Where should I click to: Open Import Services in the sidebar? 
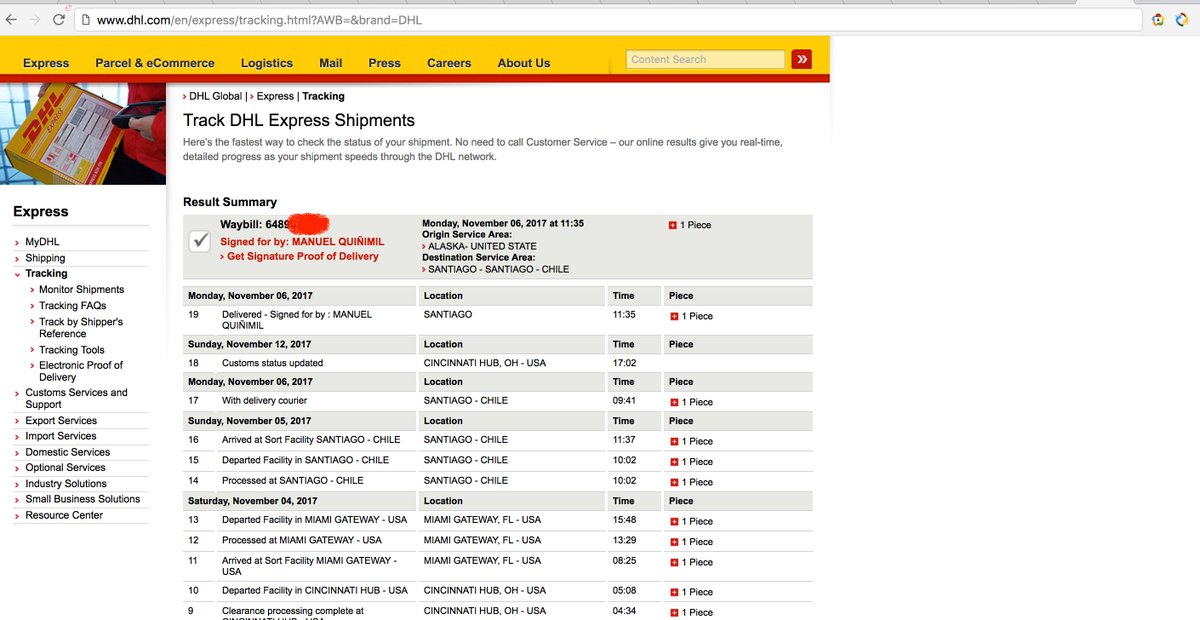[x=61, y=436]
